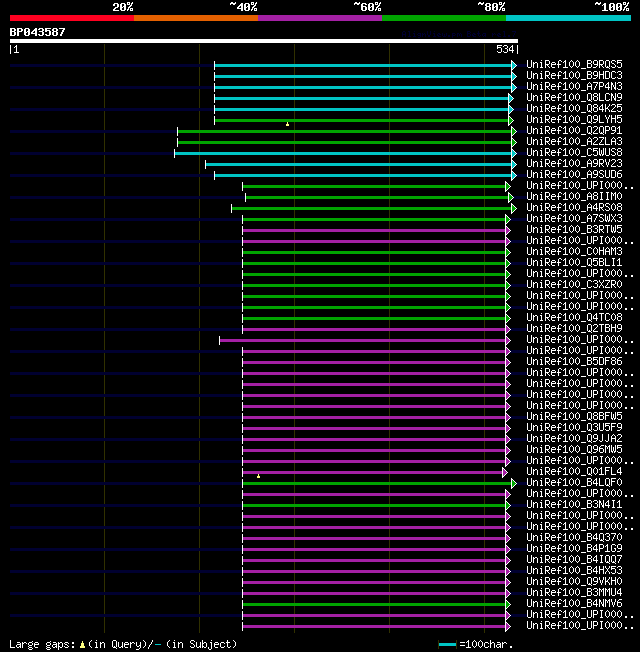Screen dimensions: 640x652
Task: Click the orange ~40% identity legend segment
Action: point(196,18)
